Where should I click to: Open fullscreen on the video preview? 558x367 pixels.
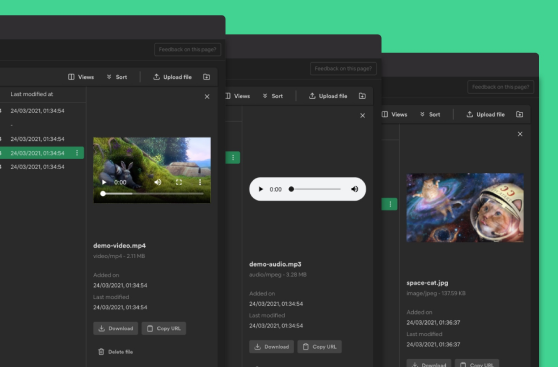pos(179,182)
